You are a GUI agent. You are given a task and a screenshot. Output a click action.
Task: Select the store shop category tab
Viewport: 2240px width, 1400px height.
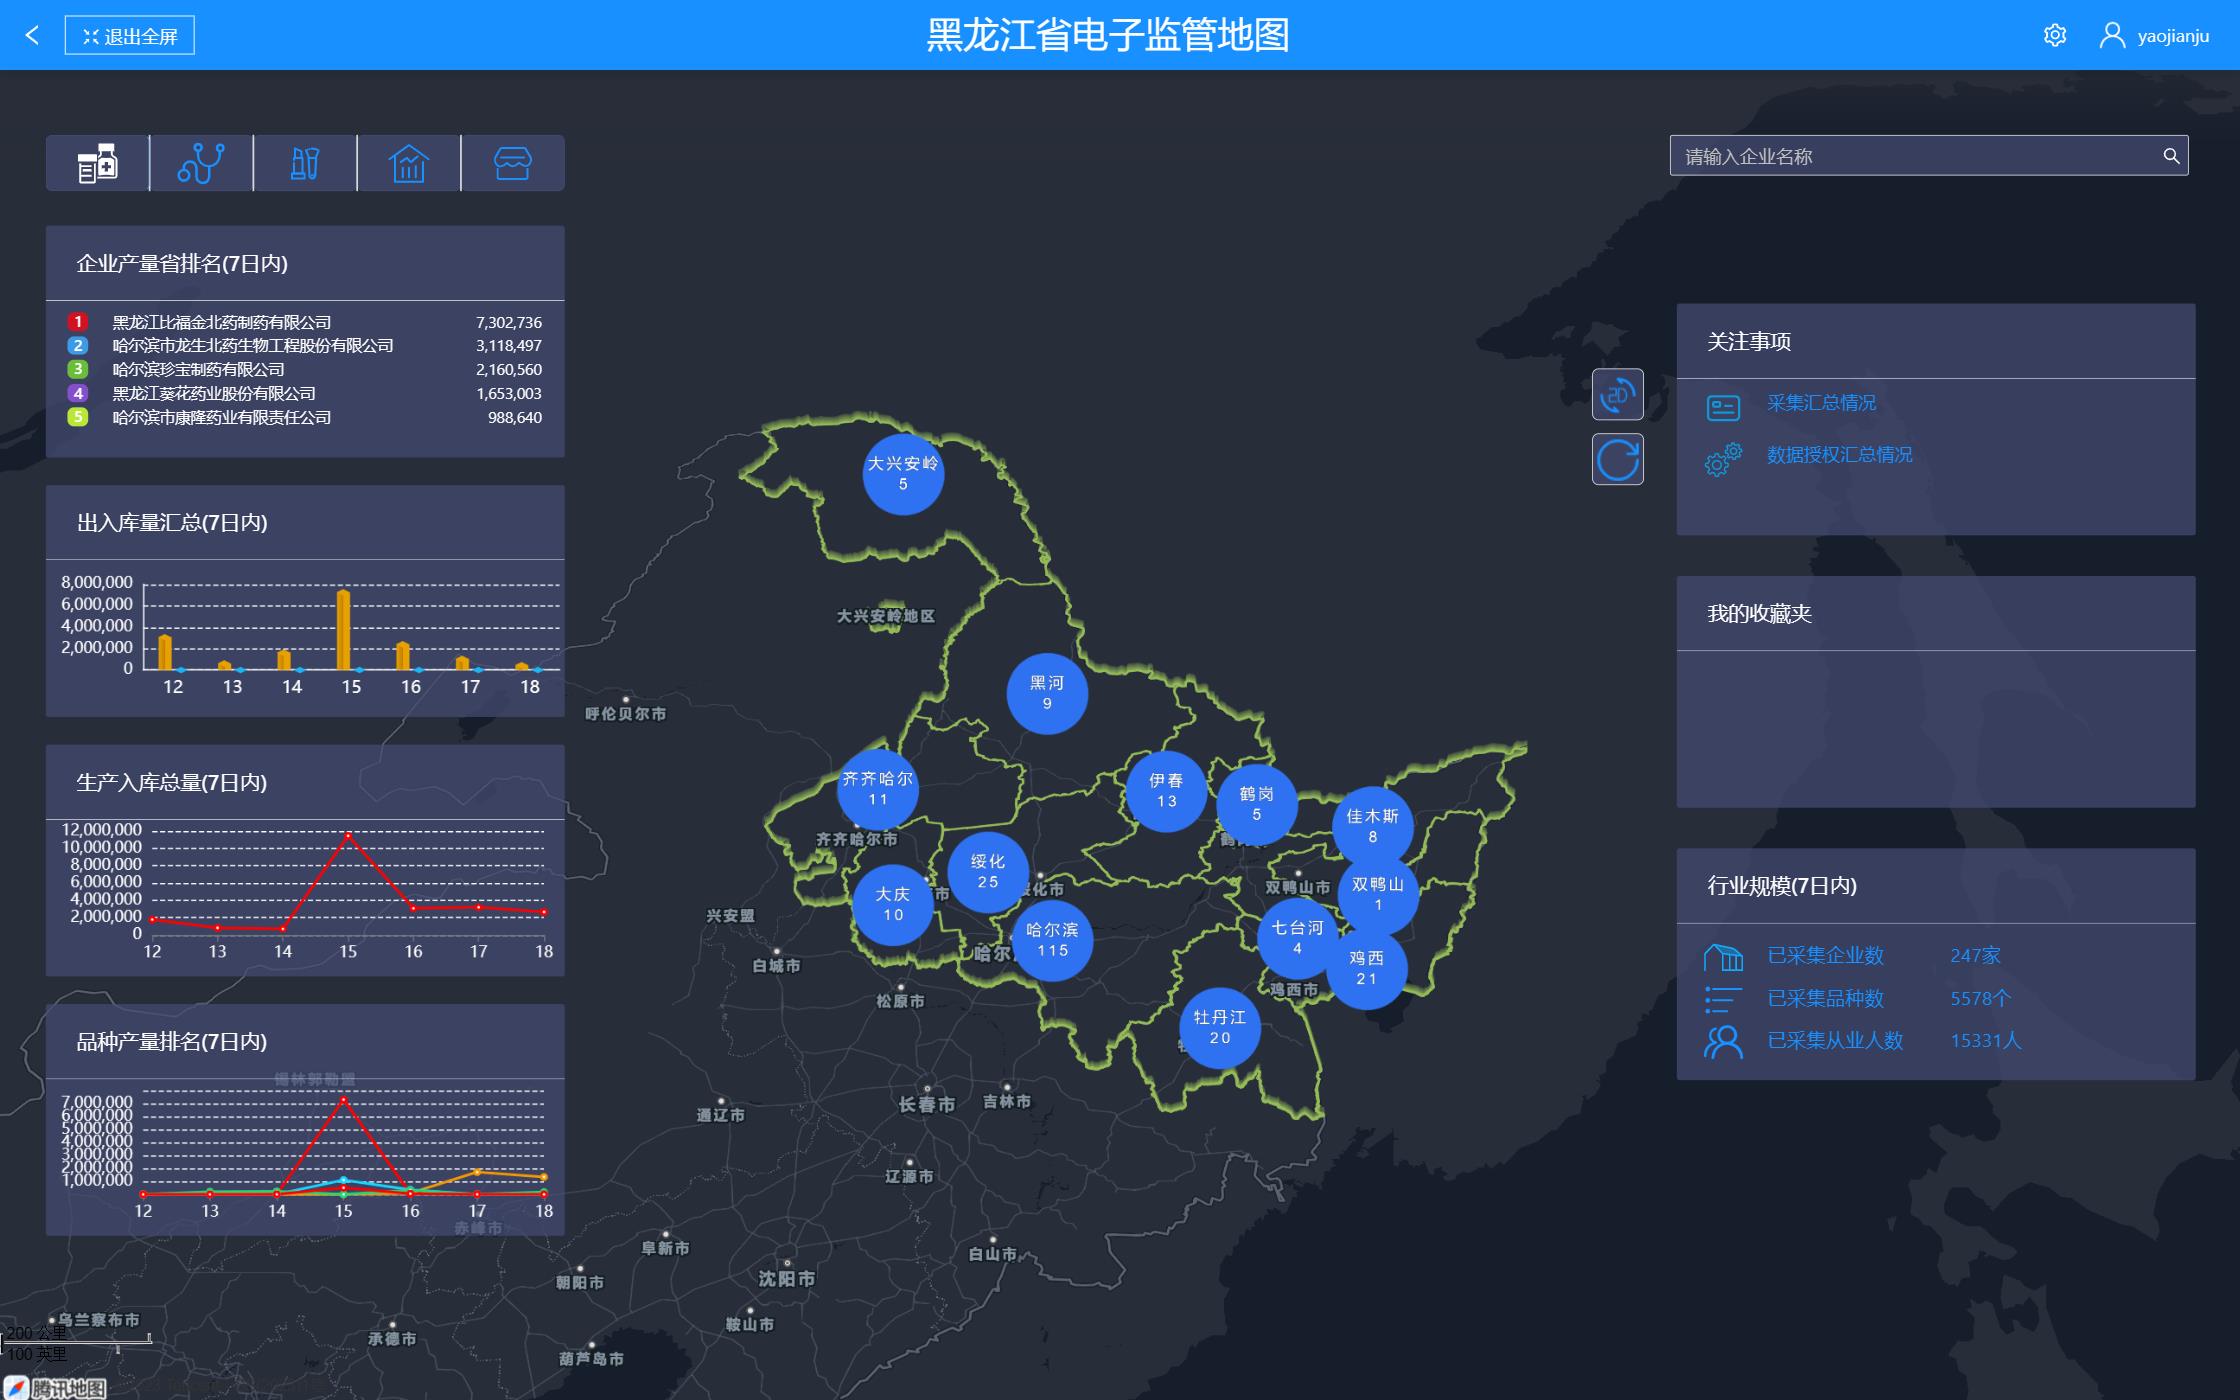[512, 163]
